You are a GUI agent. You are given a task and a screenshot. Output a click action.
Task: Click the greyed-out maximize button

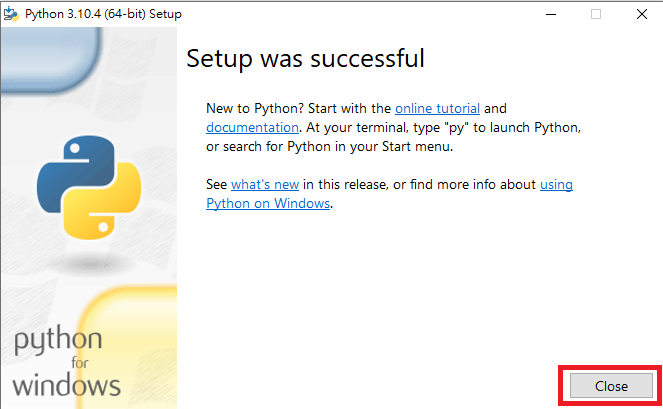coord(596,14)
